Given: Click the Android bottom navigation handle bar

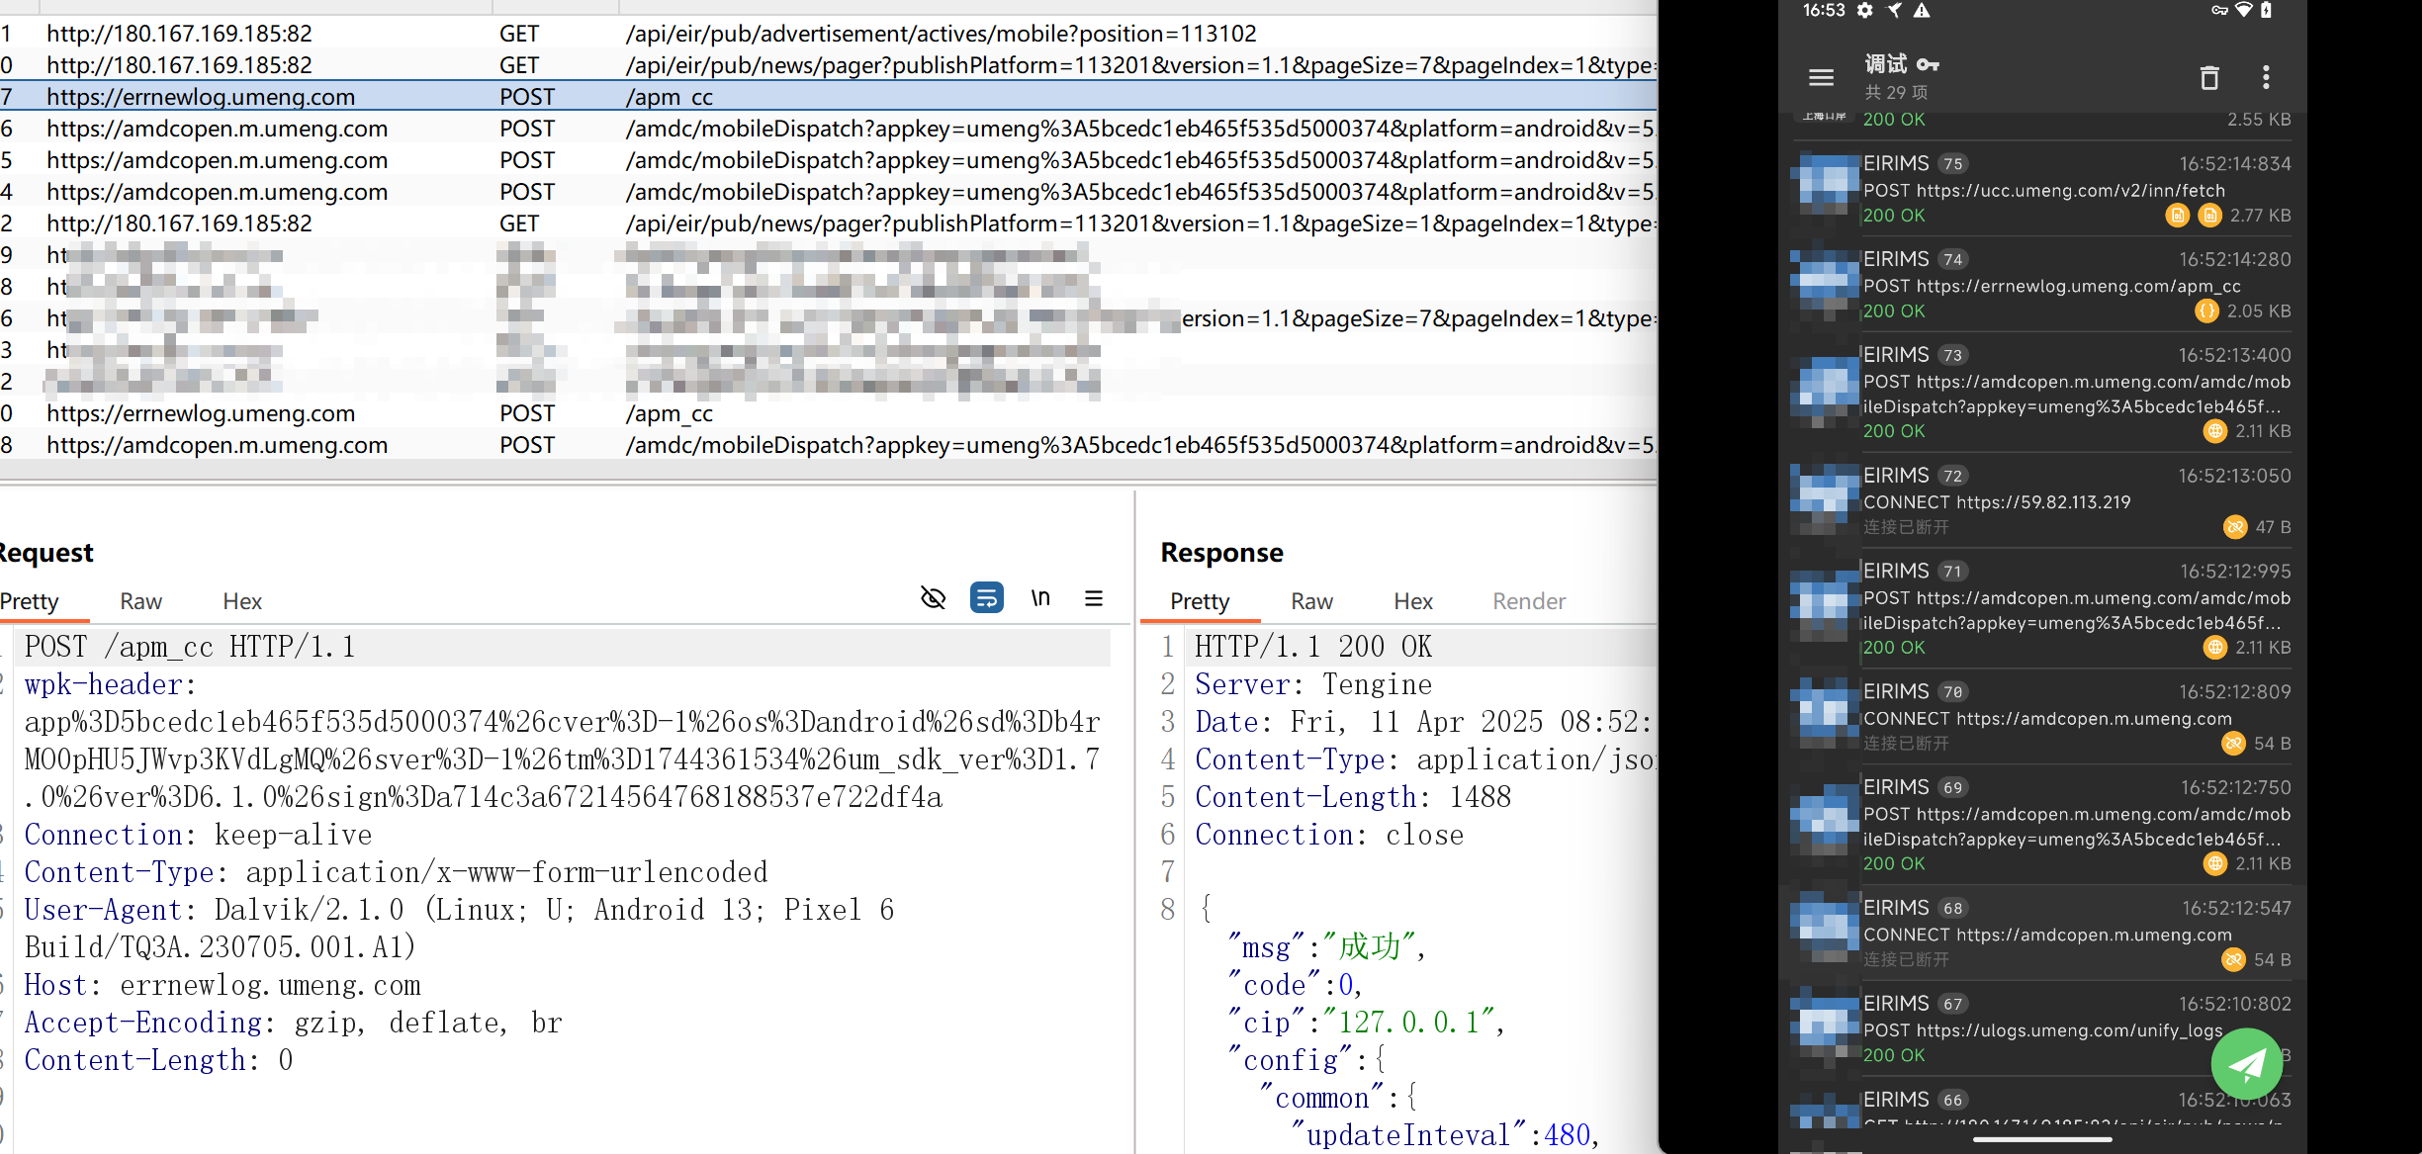Looking at the screenshot, I should [x=2042, y=1139].
